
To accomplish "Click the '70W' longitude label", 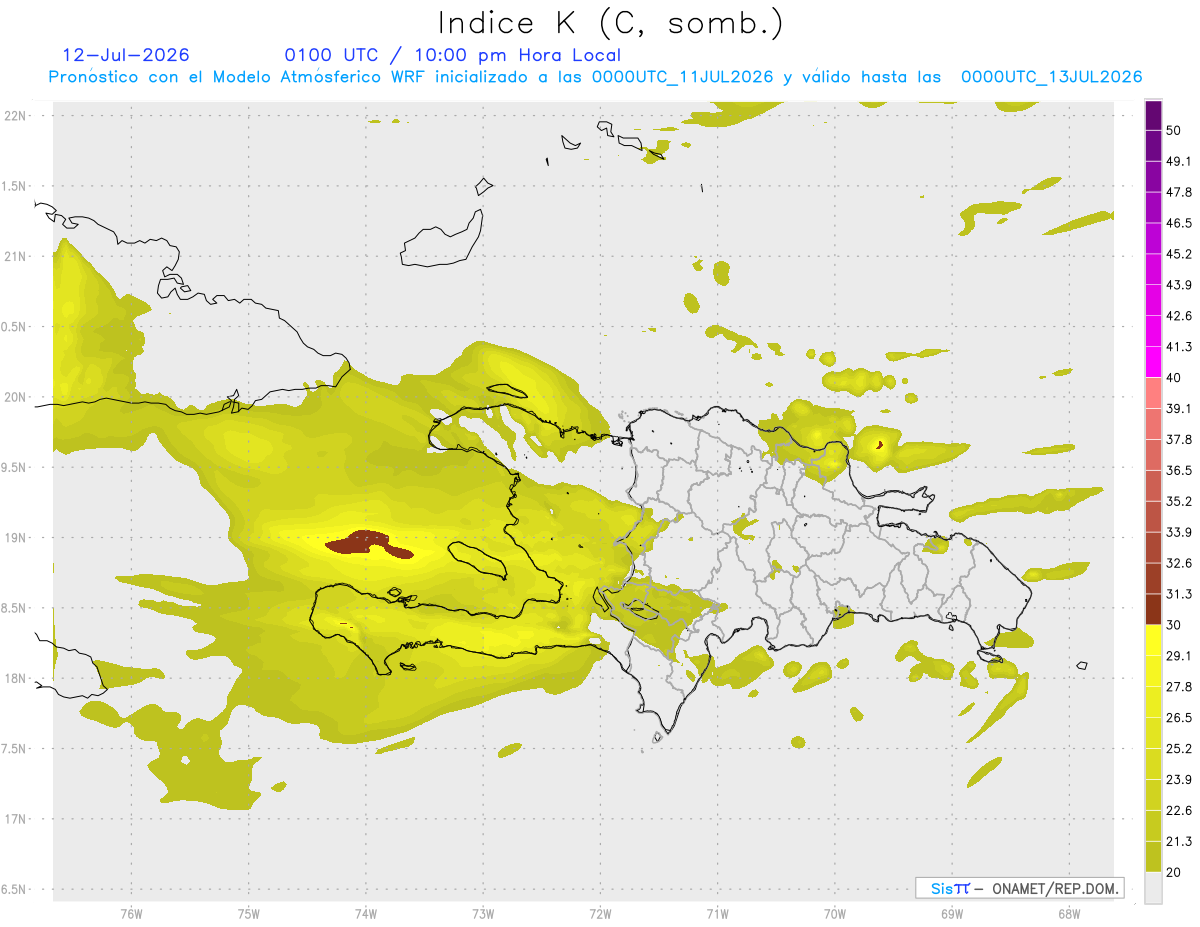I will pos(834,914).
